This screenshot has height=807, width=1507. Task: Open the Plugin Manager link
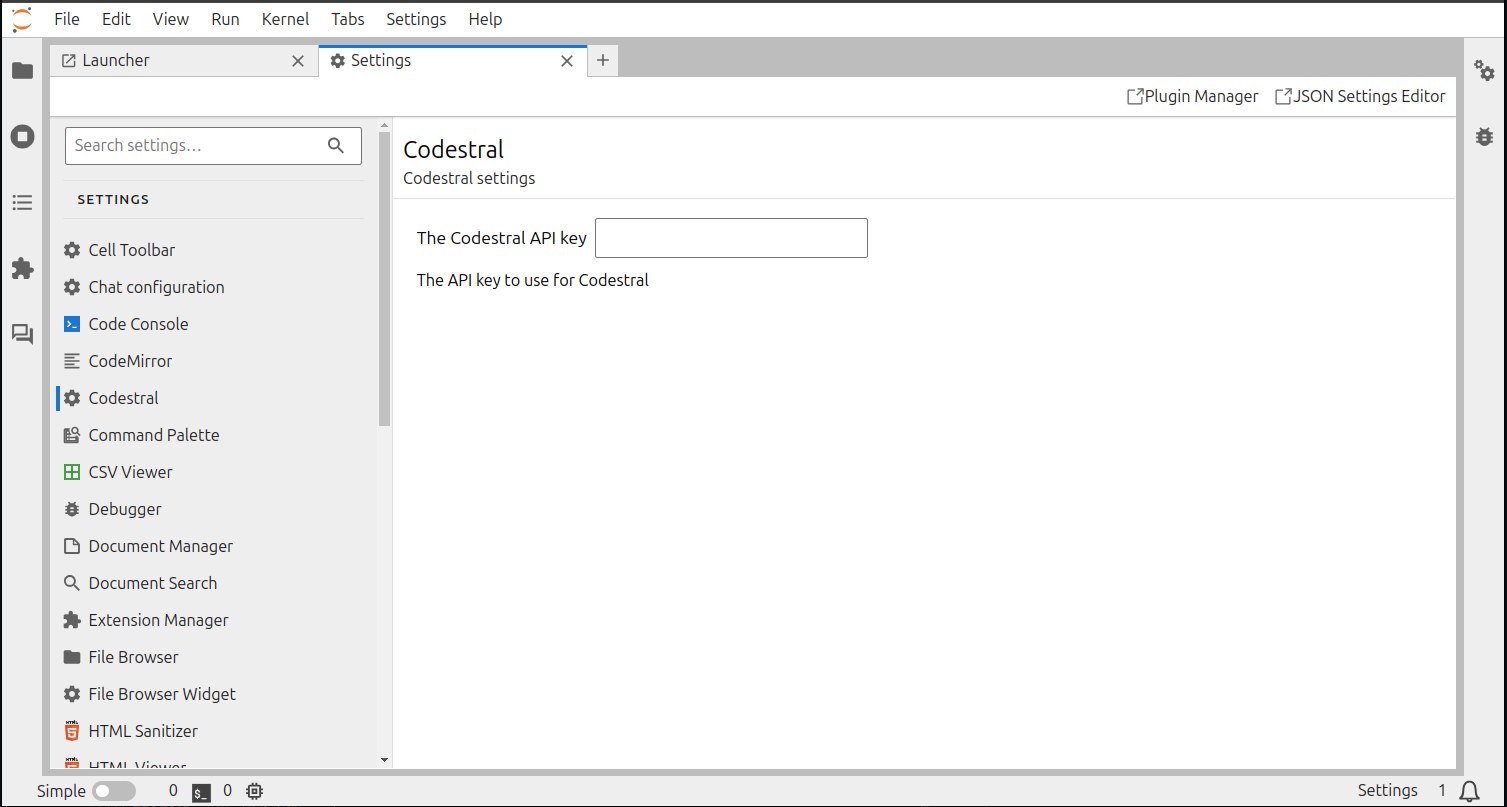pyautogui.click(x=1193, y=96)
